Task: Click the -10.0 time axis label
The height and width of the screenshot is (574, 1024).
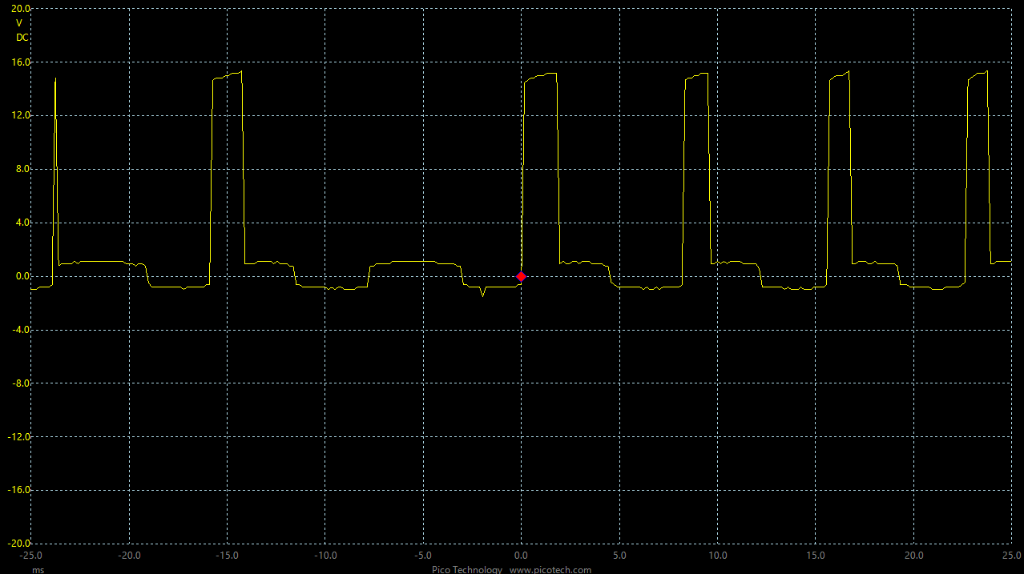Action: tap(325, 554)
